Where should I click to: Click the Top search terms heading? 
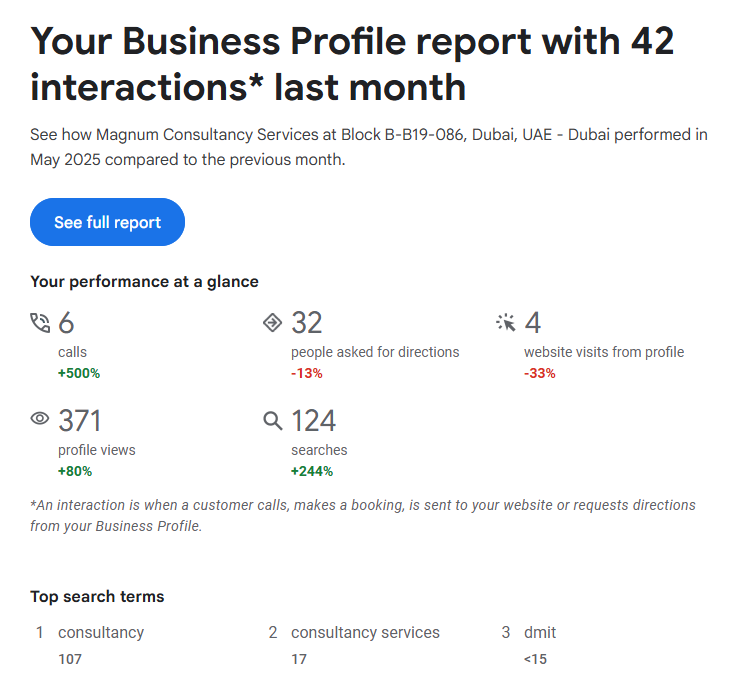pyautogui.click(x=97, y=596)
